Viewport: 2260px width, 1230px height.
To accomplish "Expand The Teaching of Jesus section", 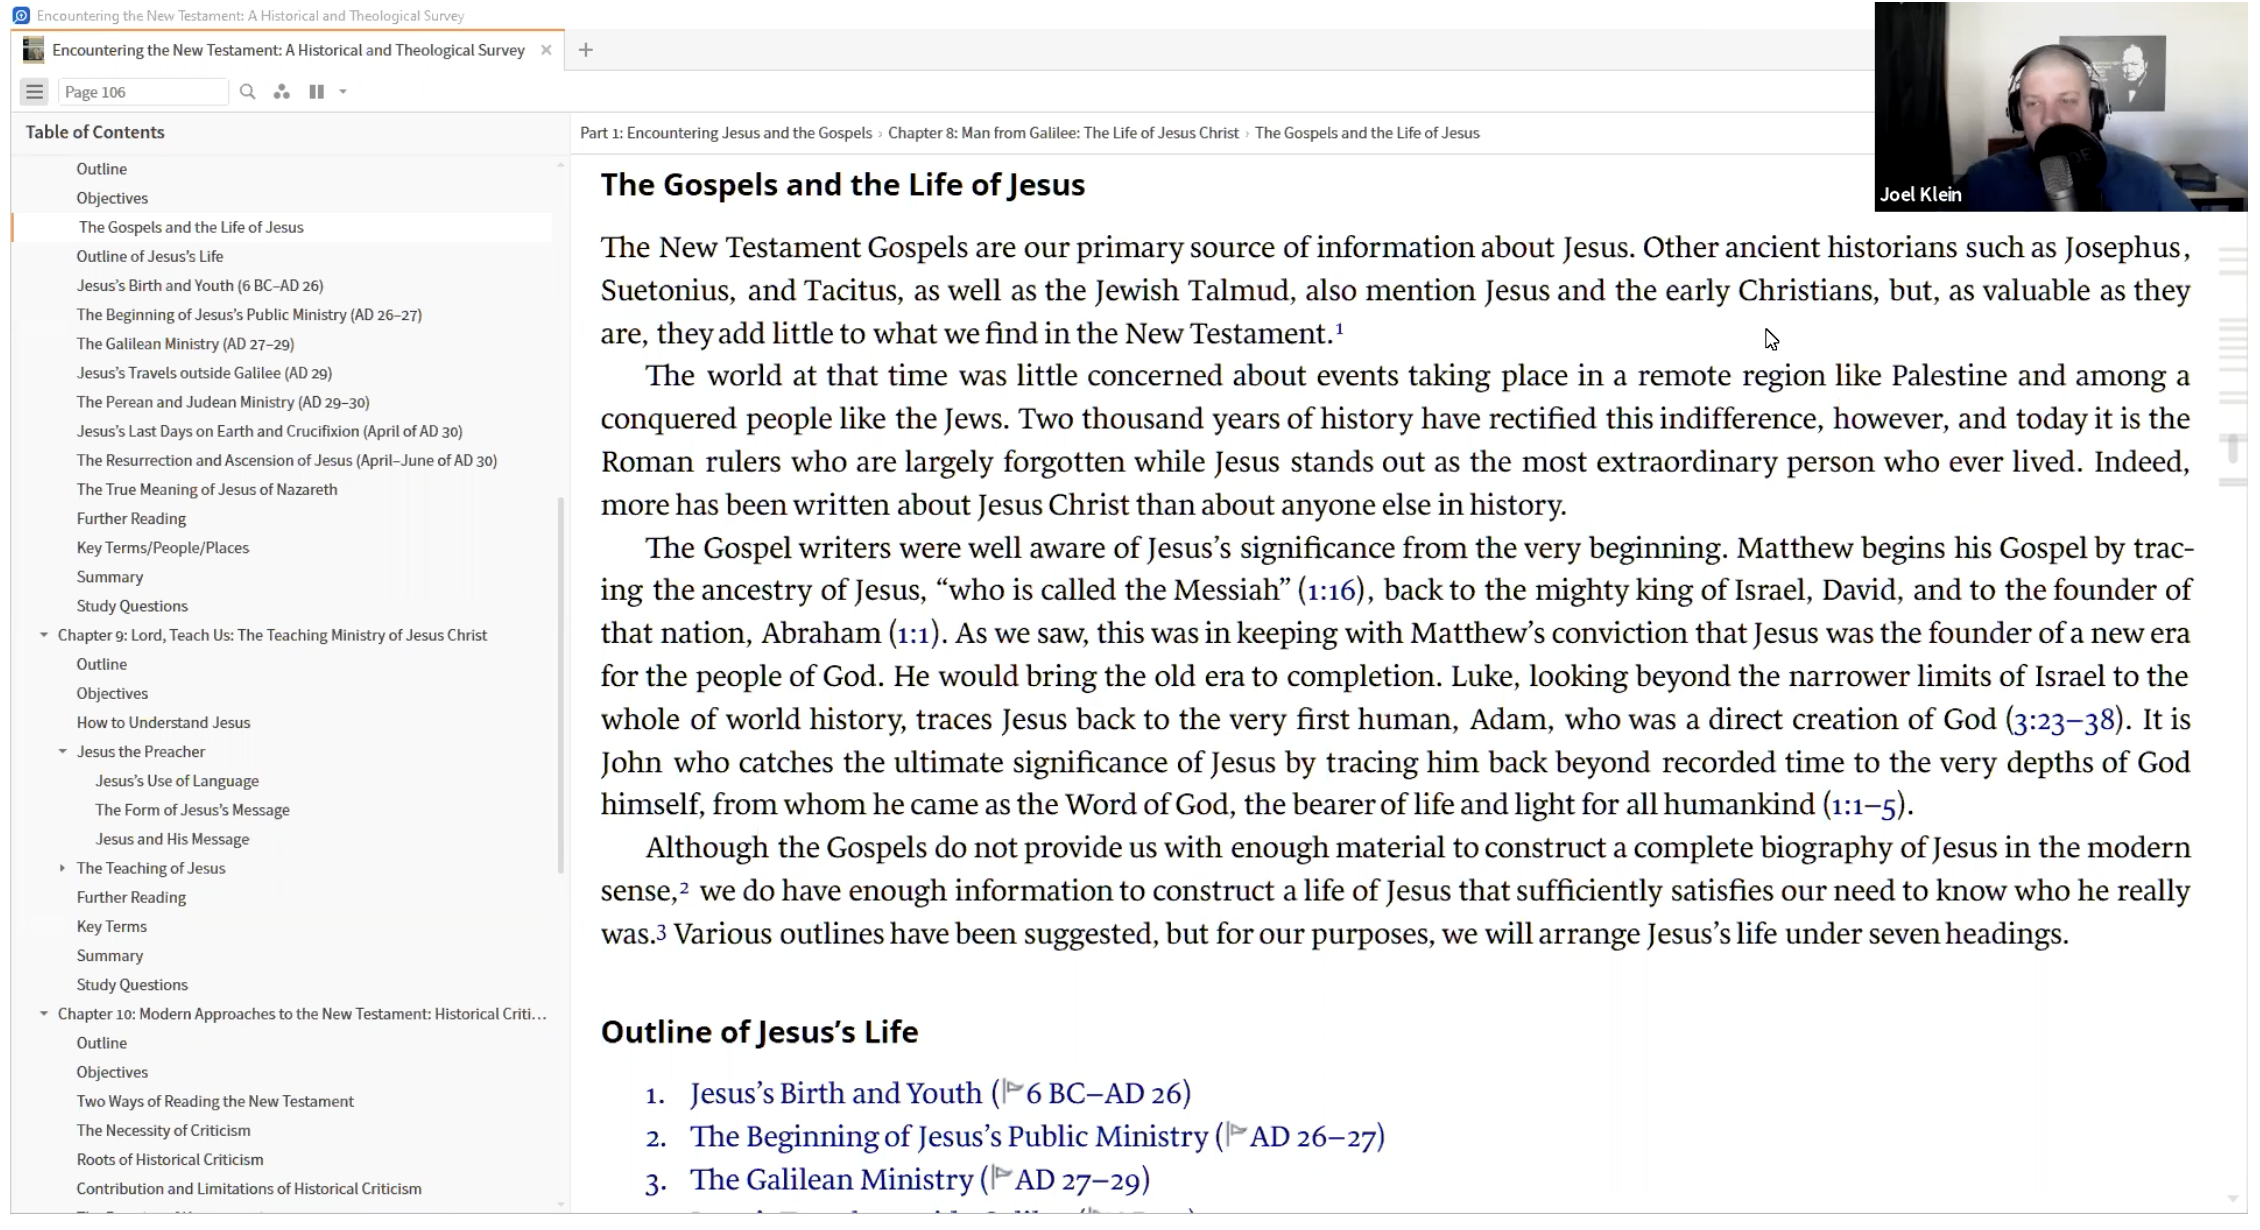I will pyautogui.click(x=63, y=868).
